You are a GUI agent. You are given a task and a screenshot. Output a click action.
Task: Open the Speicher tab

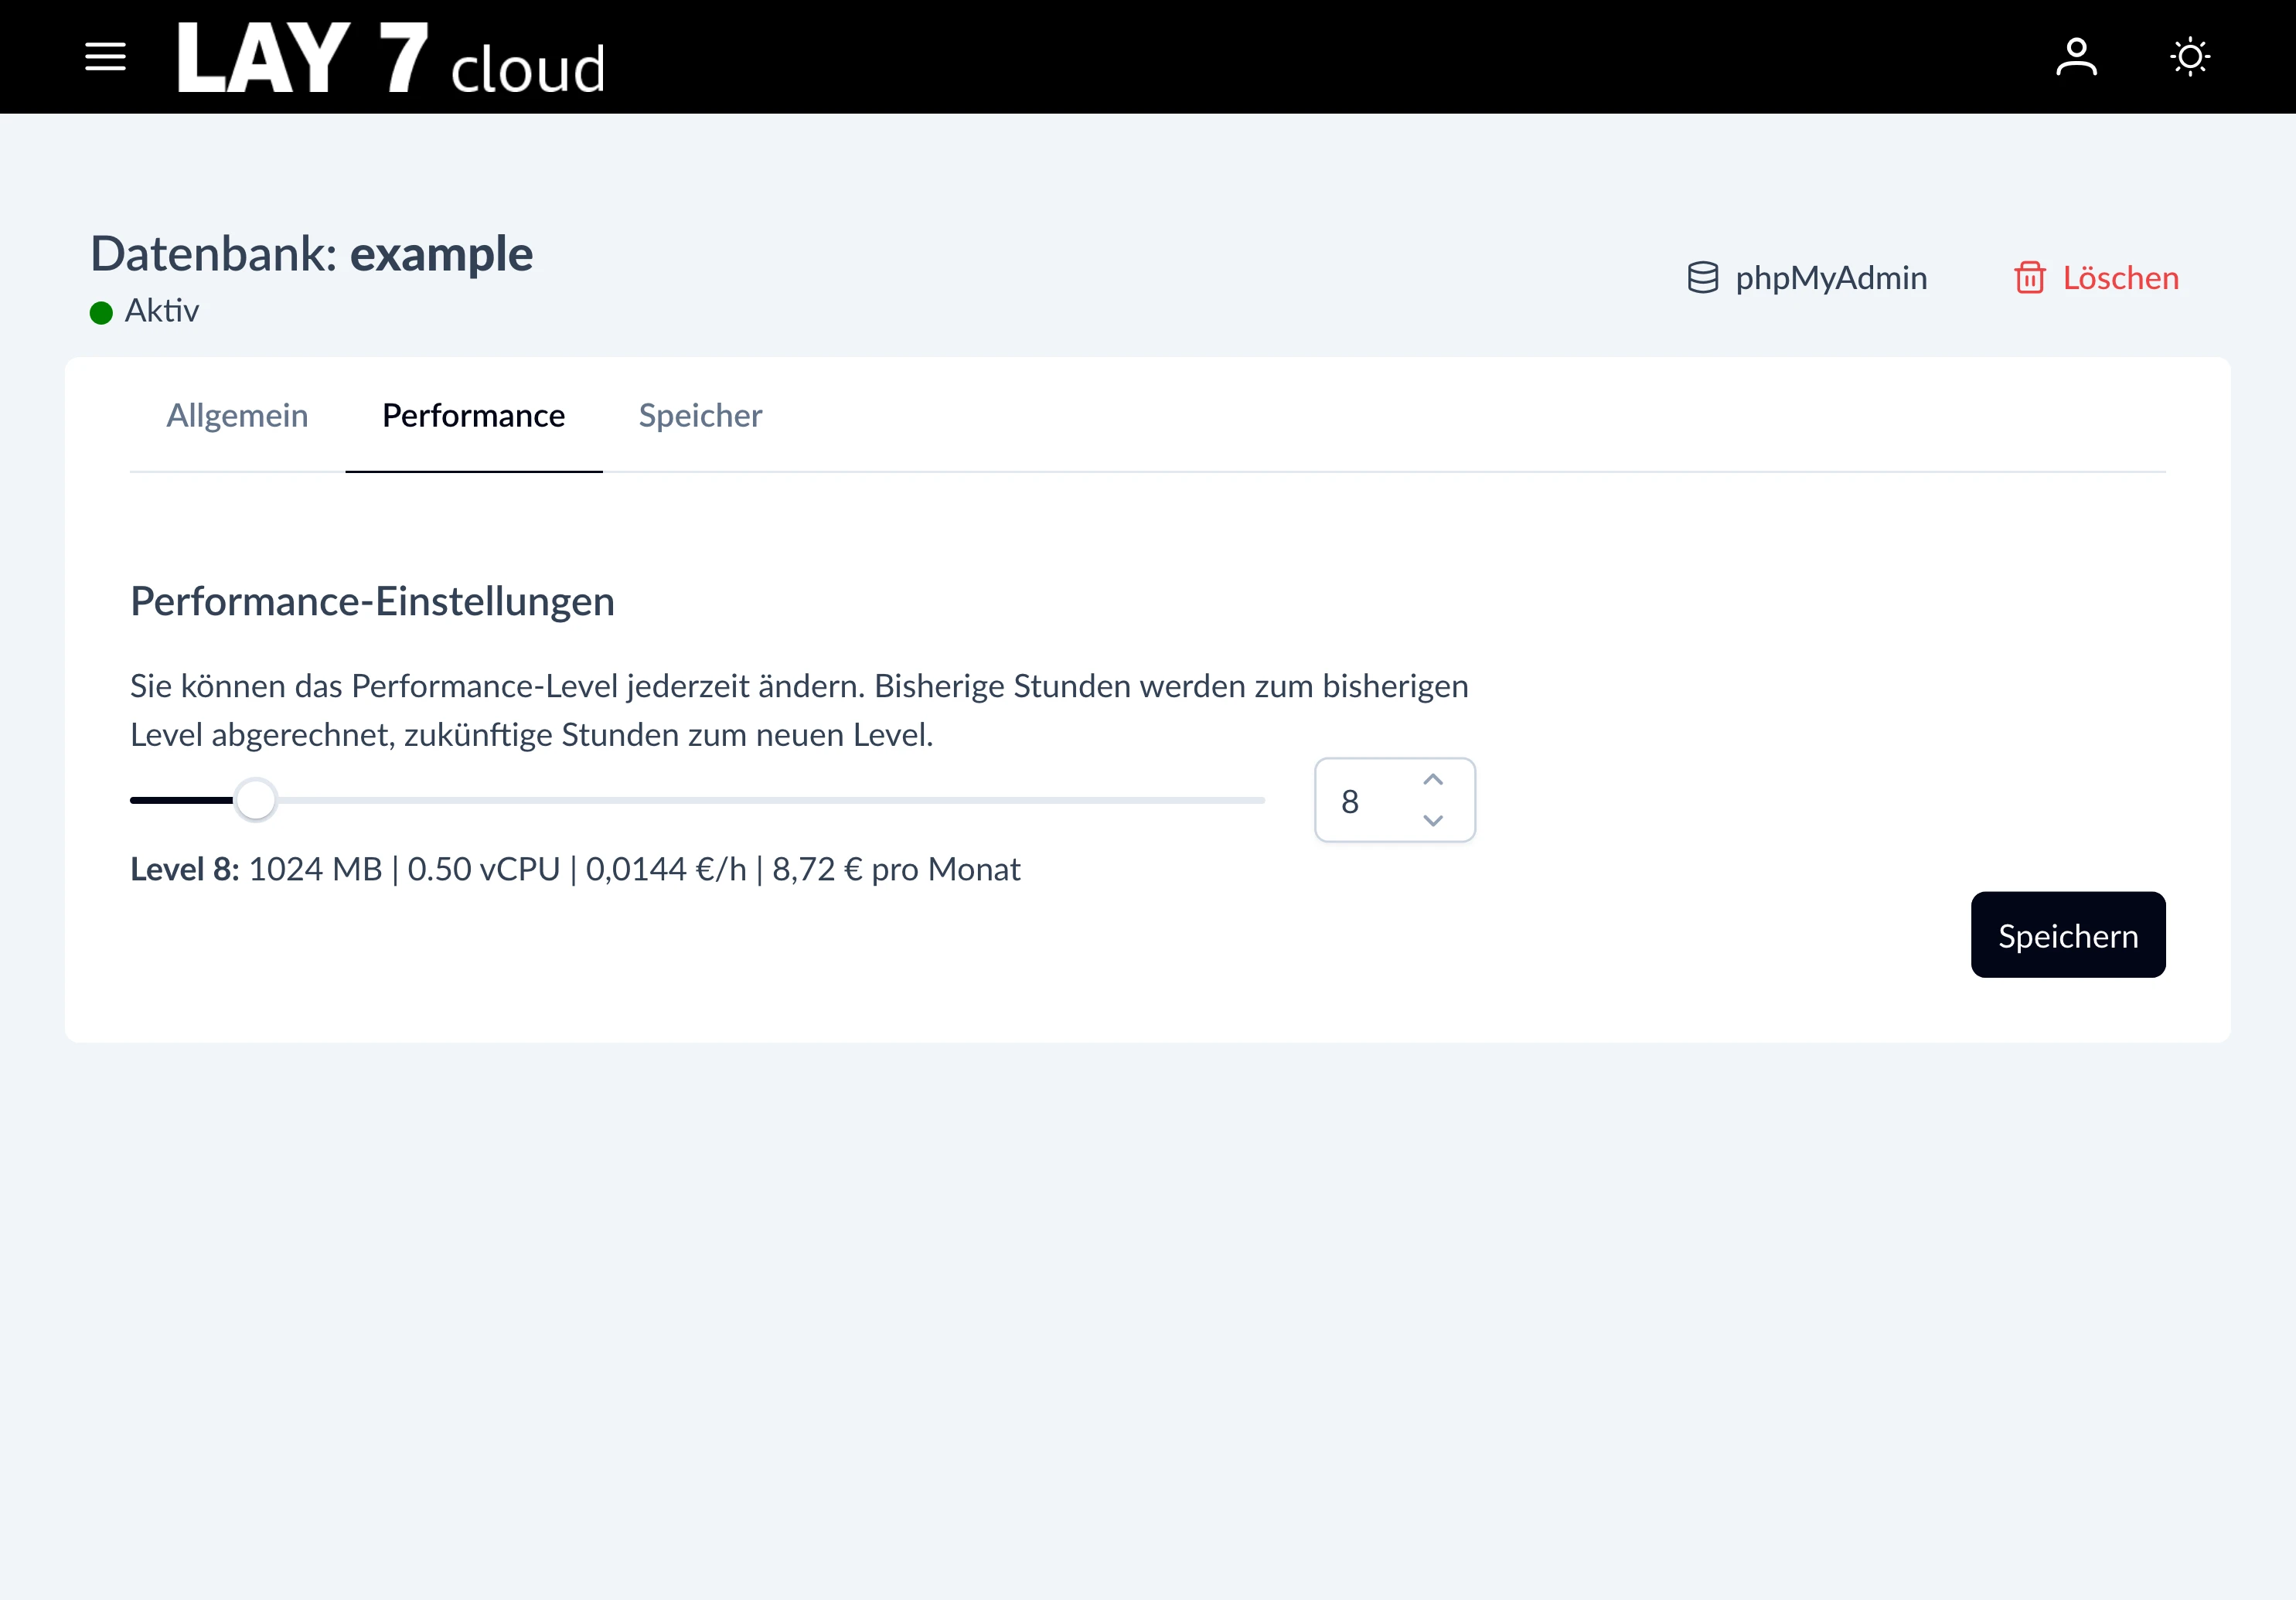(700, 416)
